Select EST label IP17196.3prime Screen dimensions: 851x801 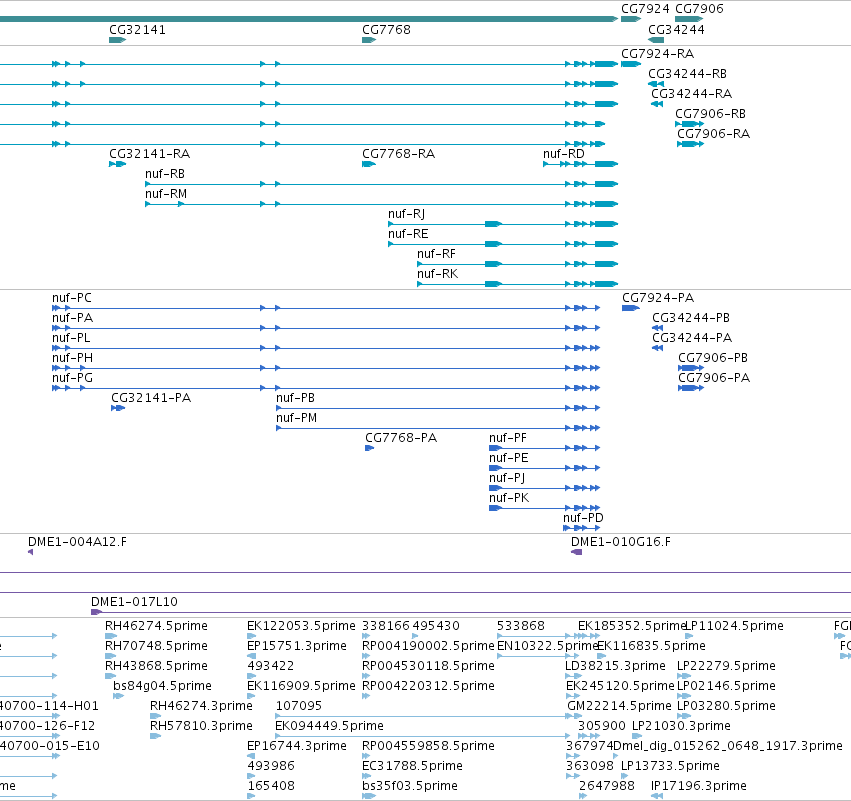pyautogui.click(x=699, y=786)
